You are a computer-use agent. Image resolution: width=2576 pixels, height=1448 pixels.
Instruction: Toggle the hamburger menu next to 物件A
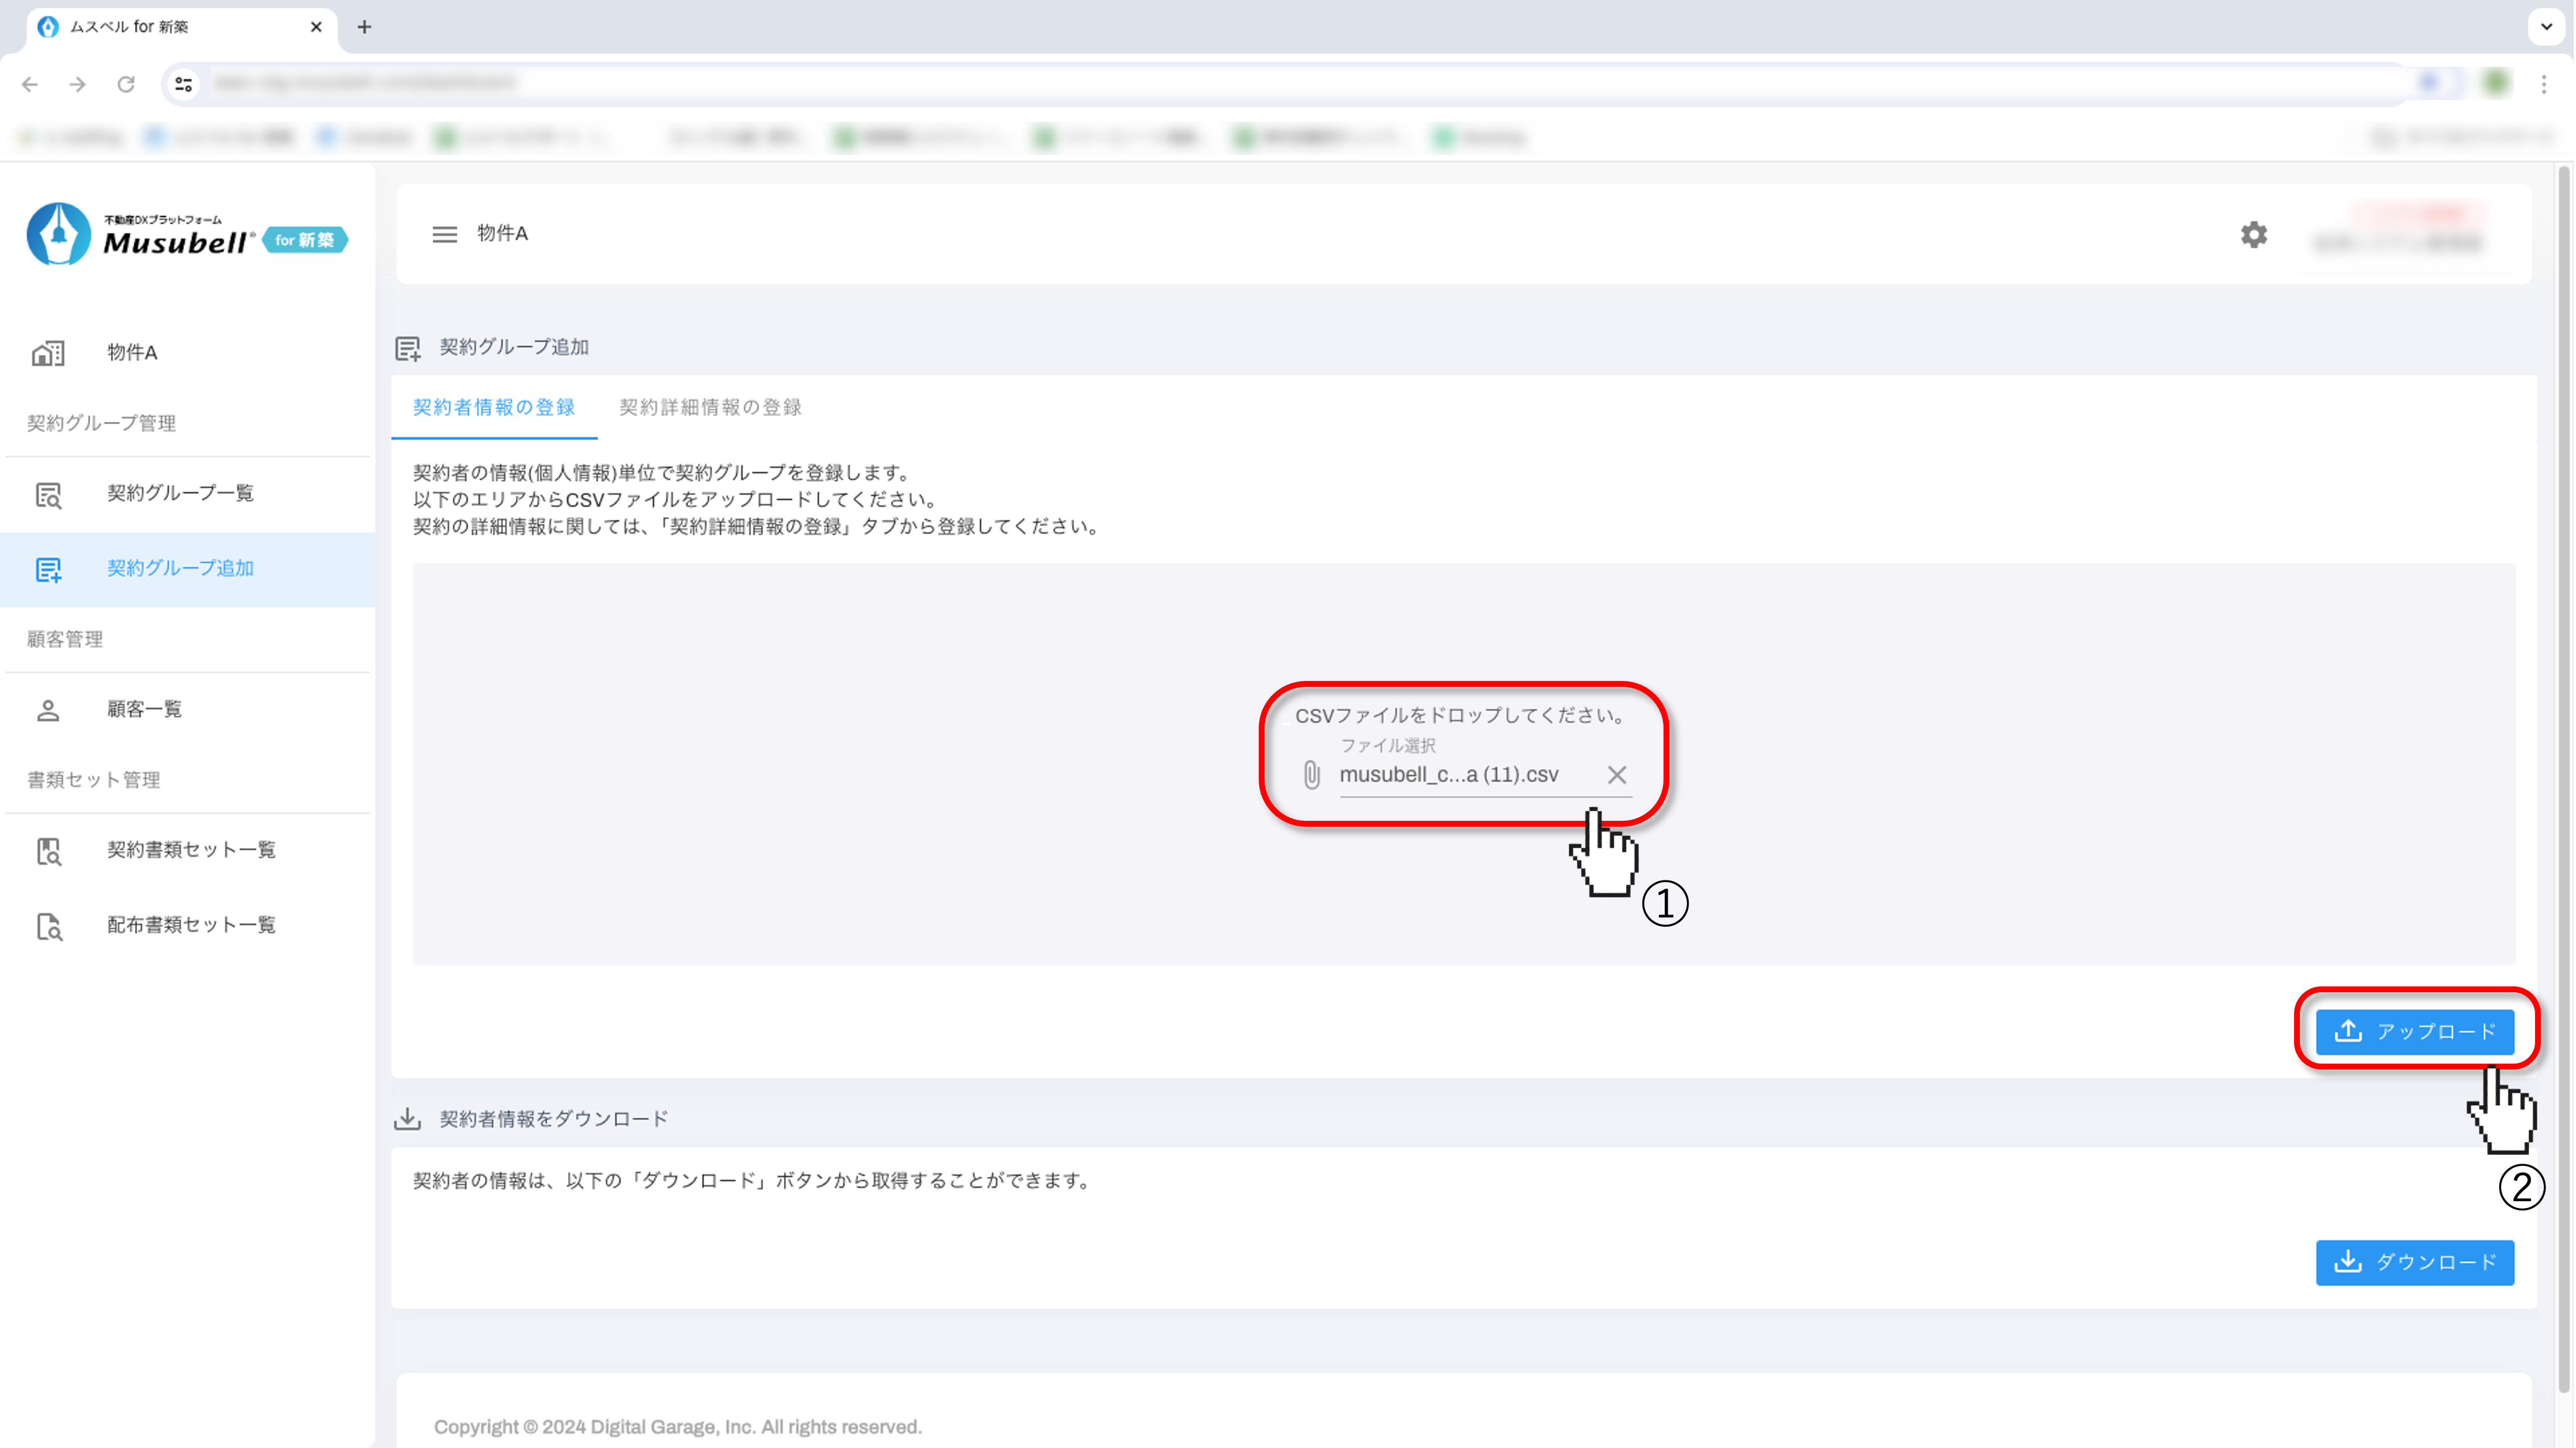(444, 234)
